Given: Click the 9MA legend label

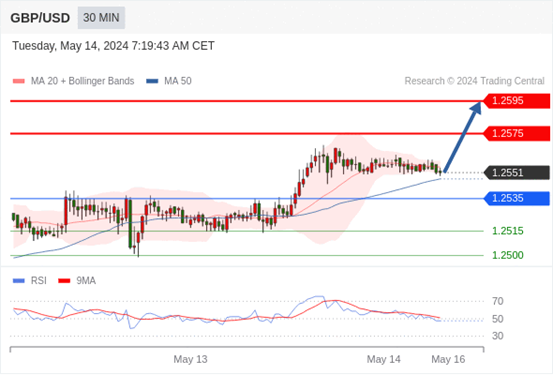Looking at the screenshot, I should coord(86,281).
